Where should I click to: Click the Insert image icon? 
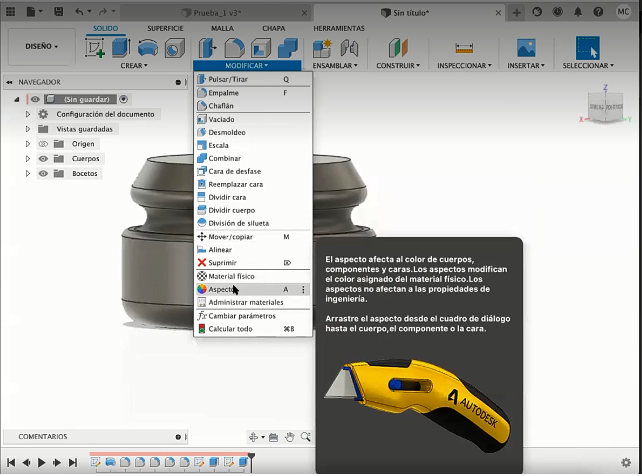coord(526,48)
